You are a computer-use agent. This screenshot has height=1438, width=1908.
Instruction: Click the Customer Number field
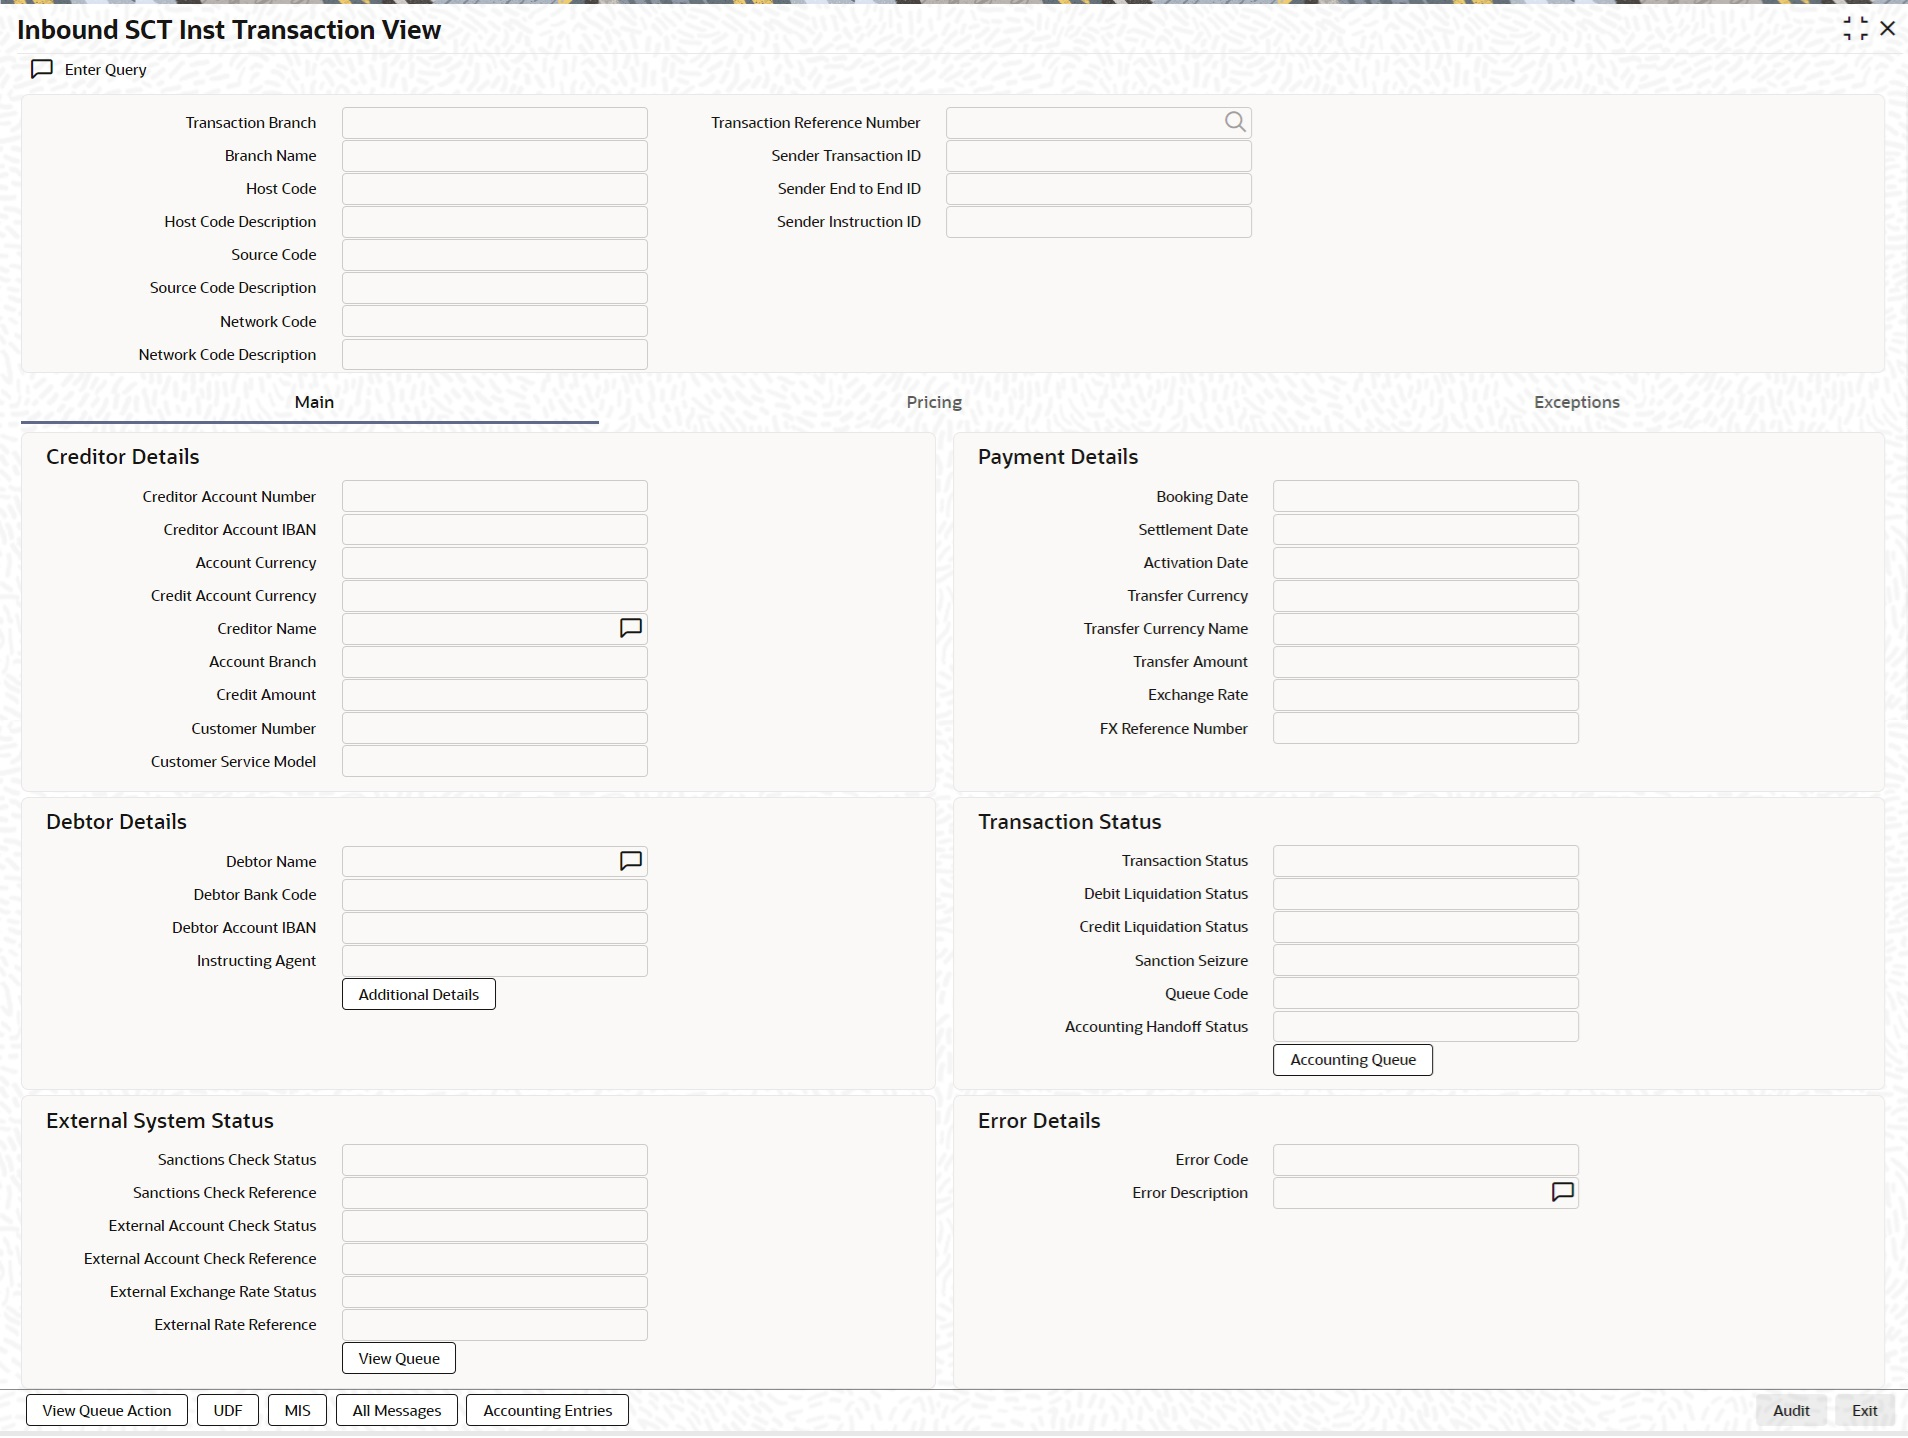coord(495,728)
